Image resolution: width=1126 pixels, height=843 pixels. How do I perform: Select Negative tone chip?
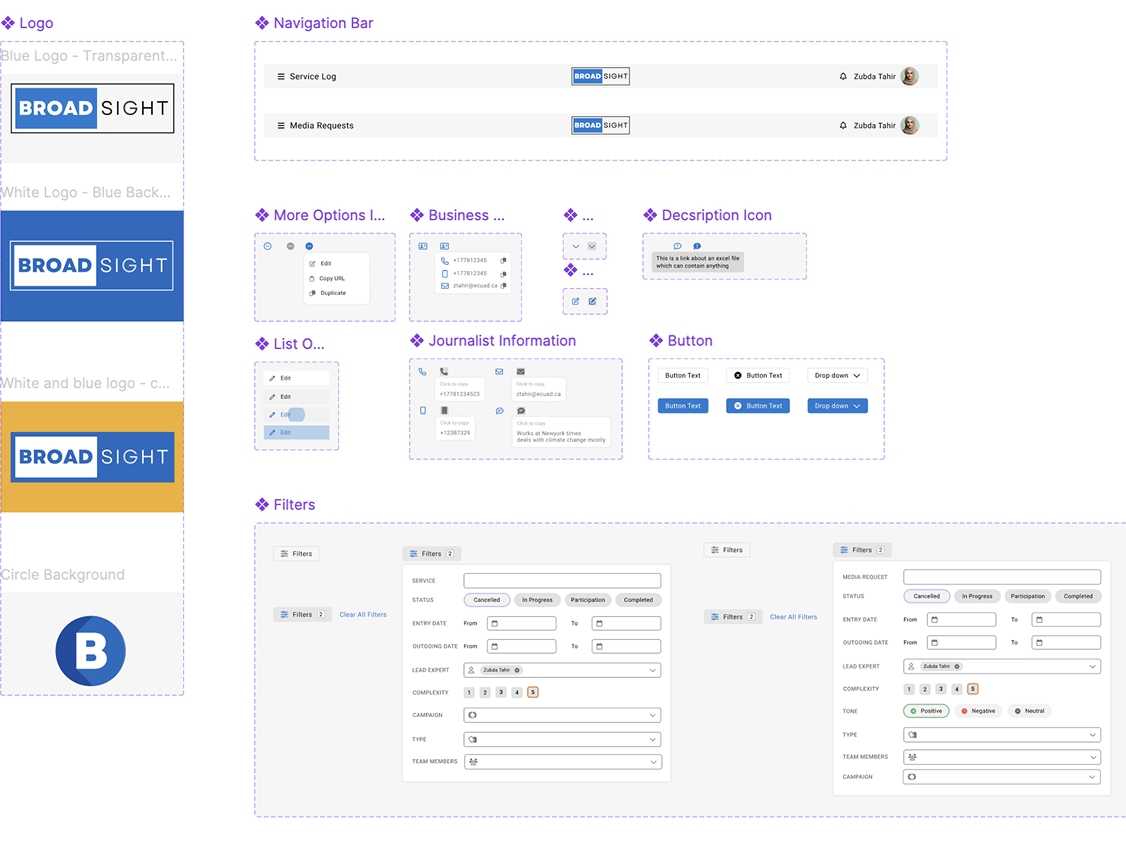coord(978,711)
